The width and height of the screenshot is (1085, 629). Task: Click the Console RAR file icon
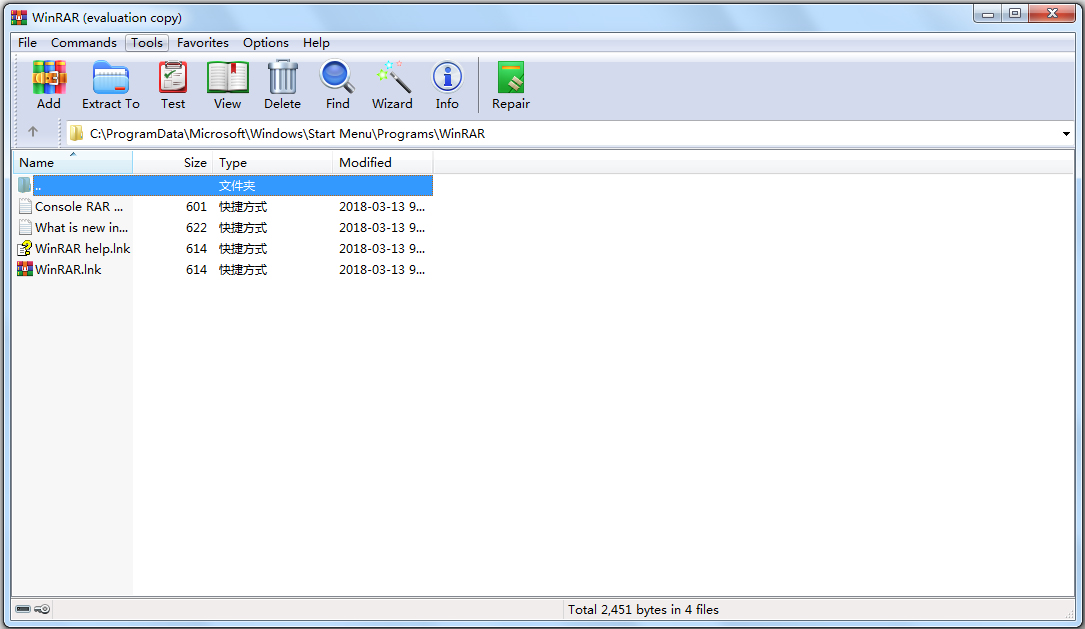[x=25, y=206]
